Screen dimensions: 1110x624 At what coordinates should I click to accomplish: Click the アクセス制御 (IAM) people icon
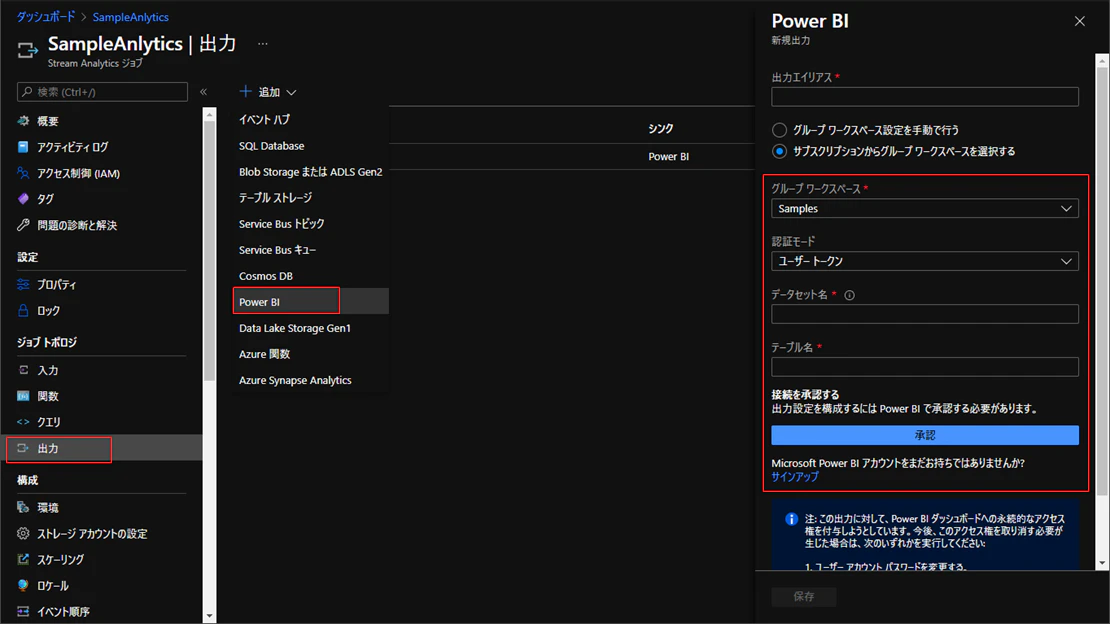(23, 173)
